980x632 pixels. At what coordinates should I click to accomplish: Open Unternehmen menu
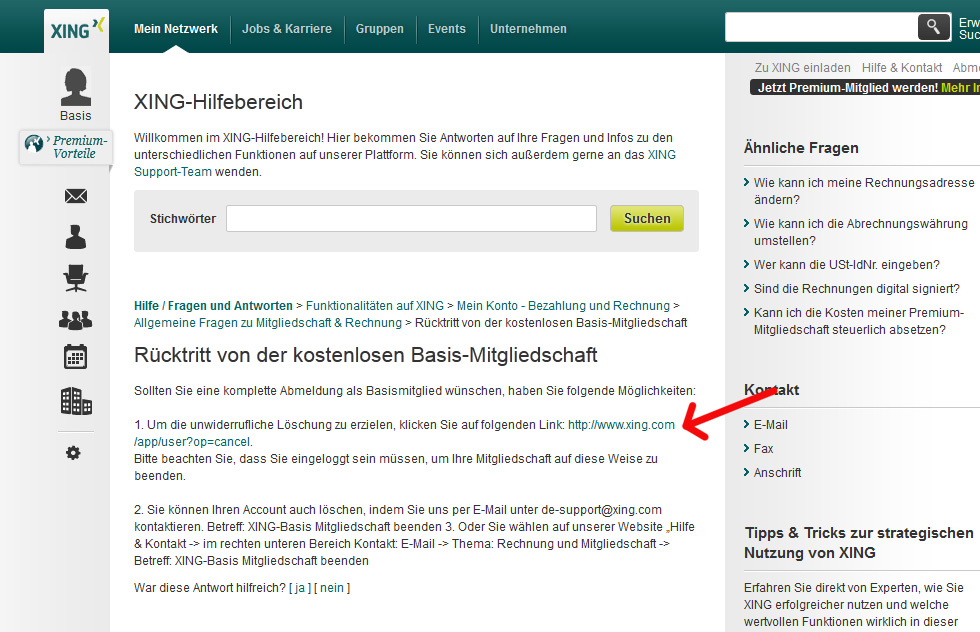click(528, 29)
